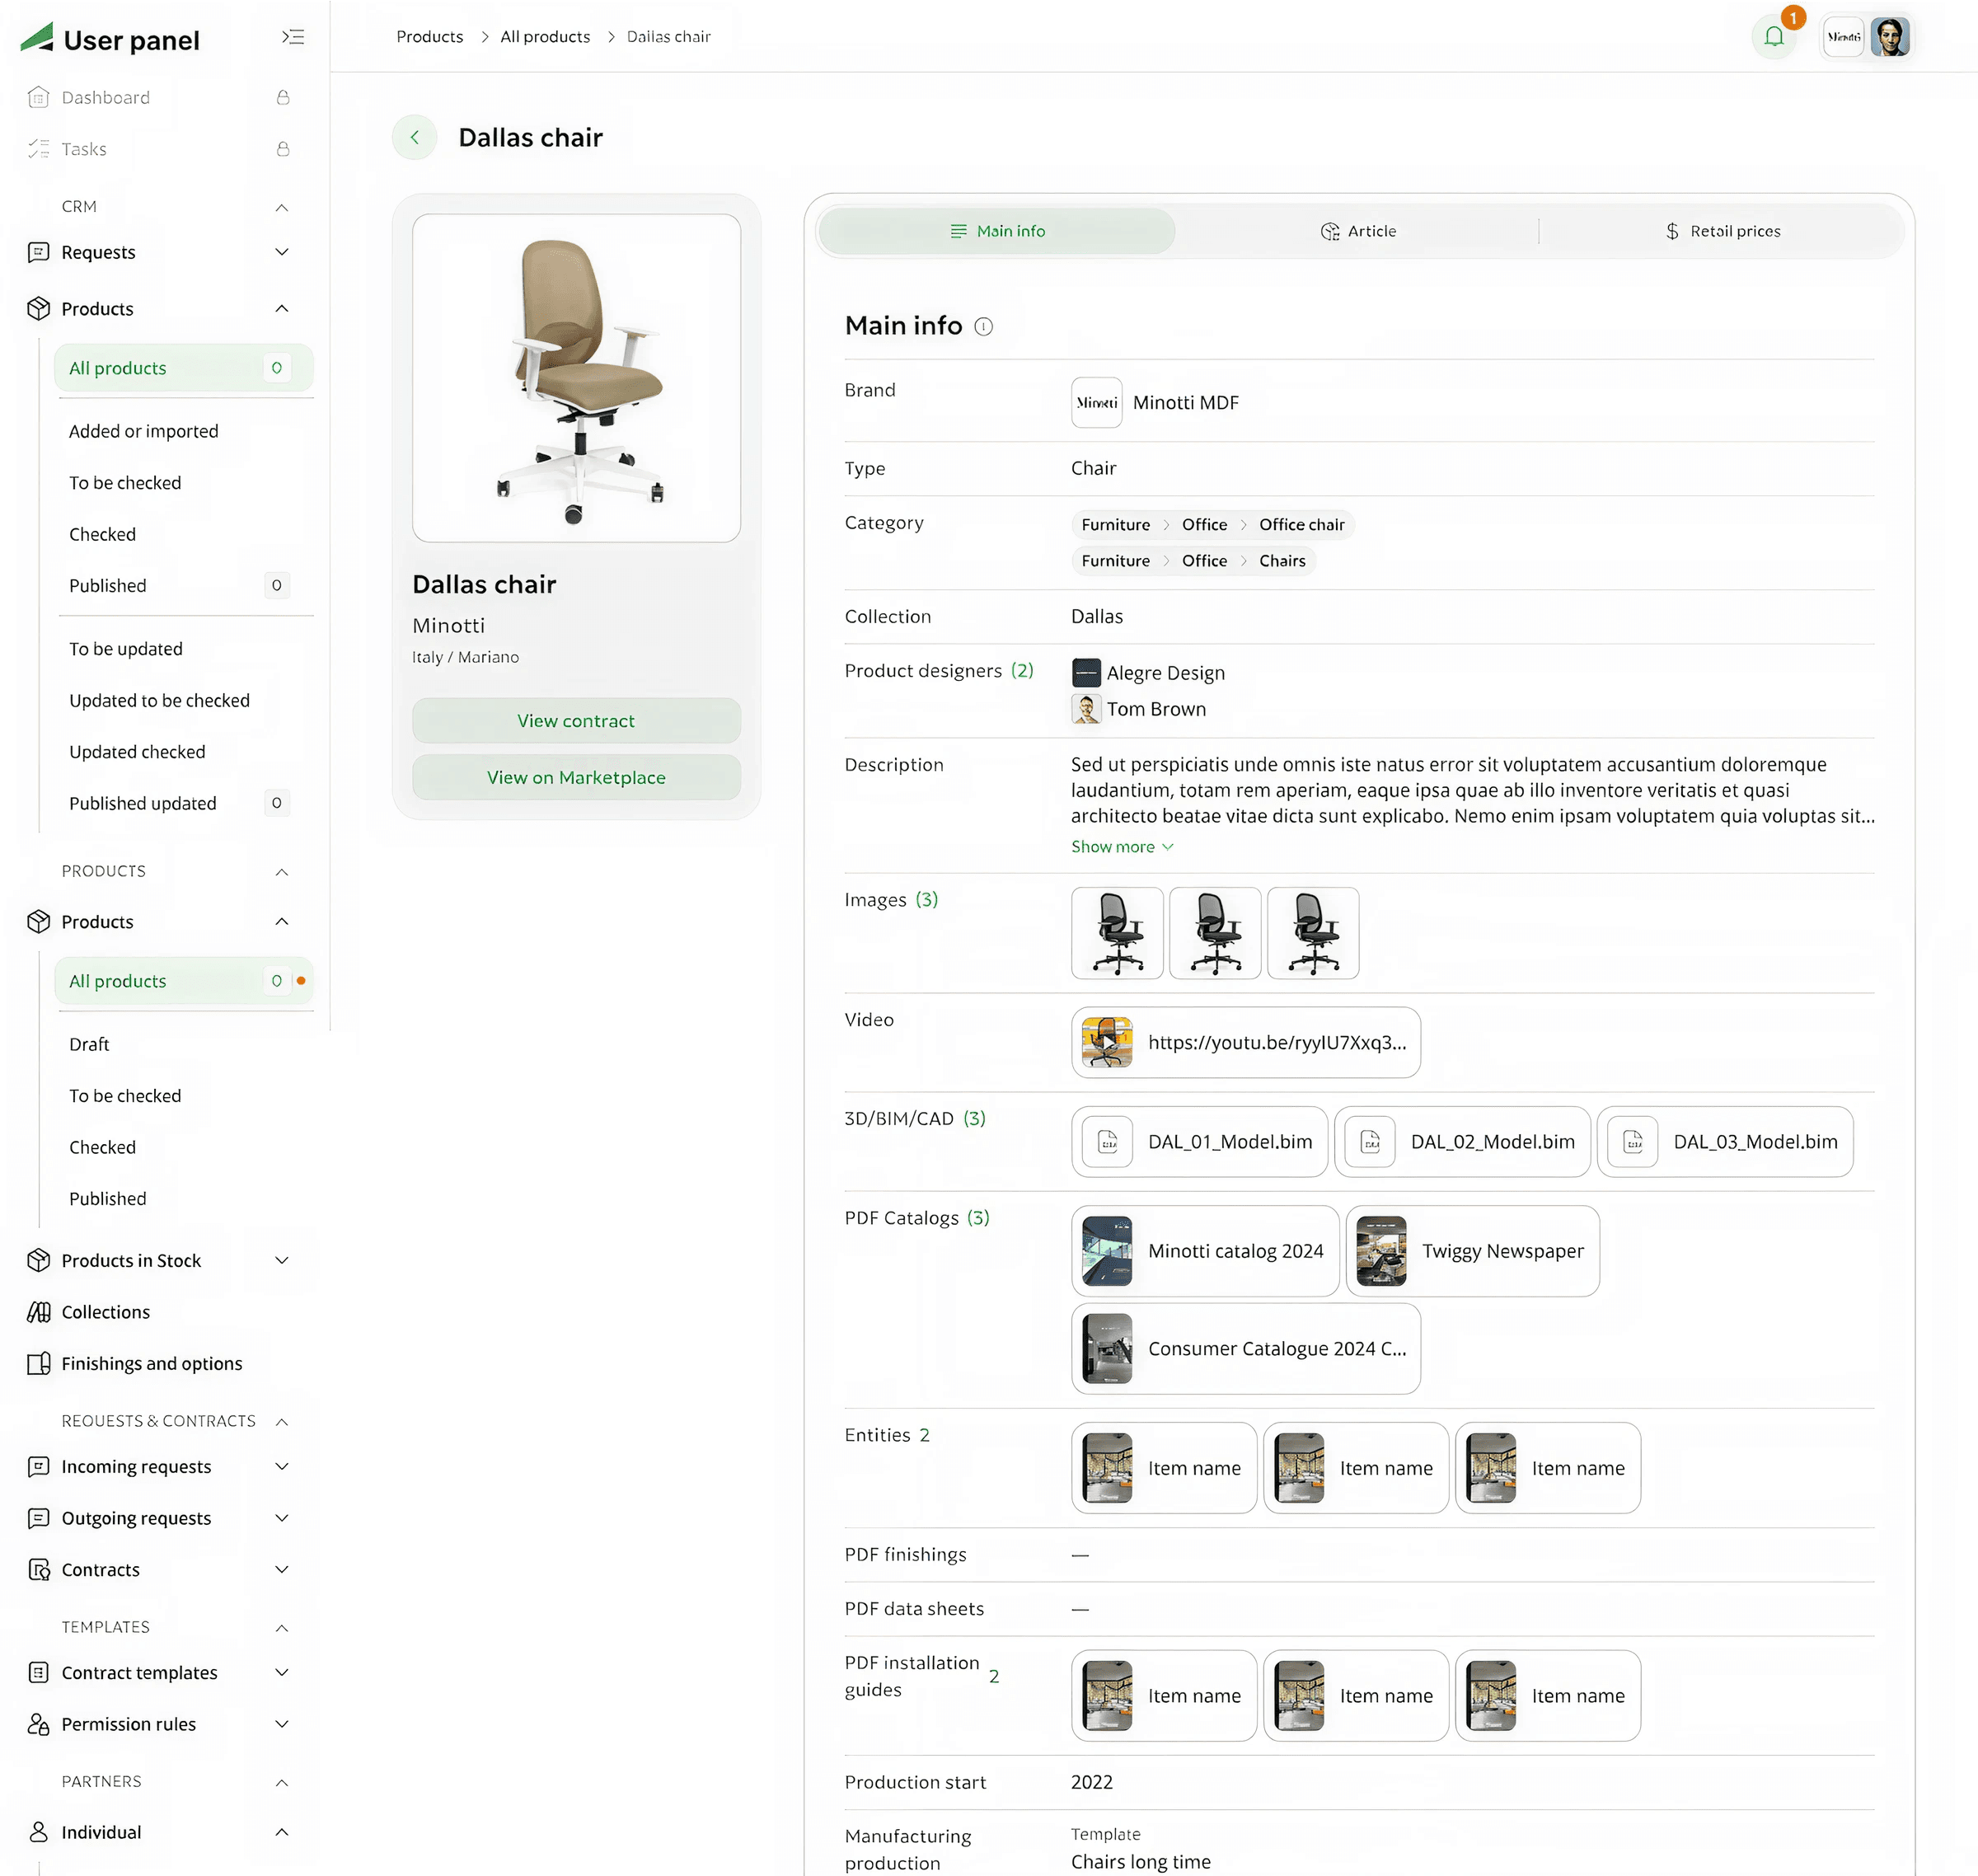The image size is (1978, 1876).
Task: Collapse the CRM section
Action: 282,207
